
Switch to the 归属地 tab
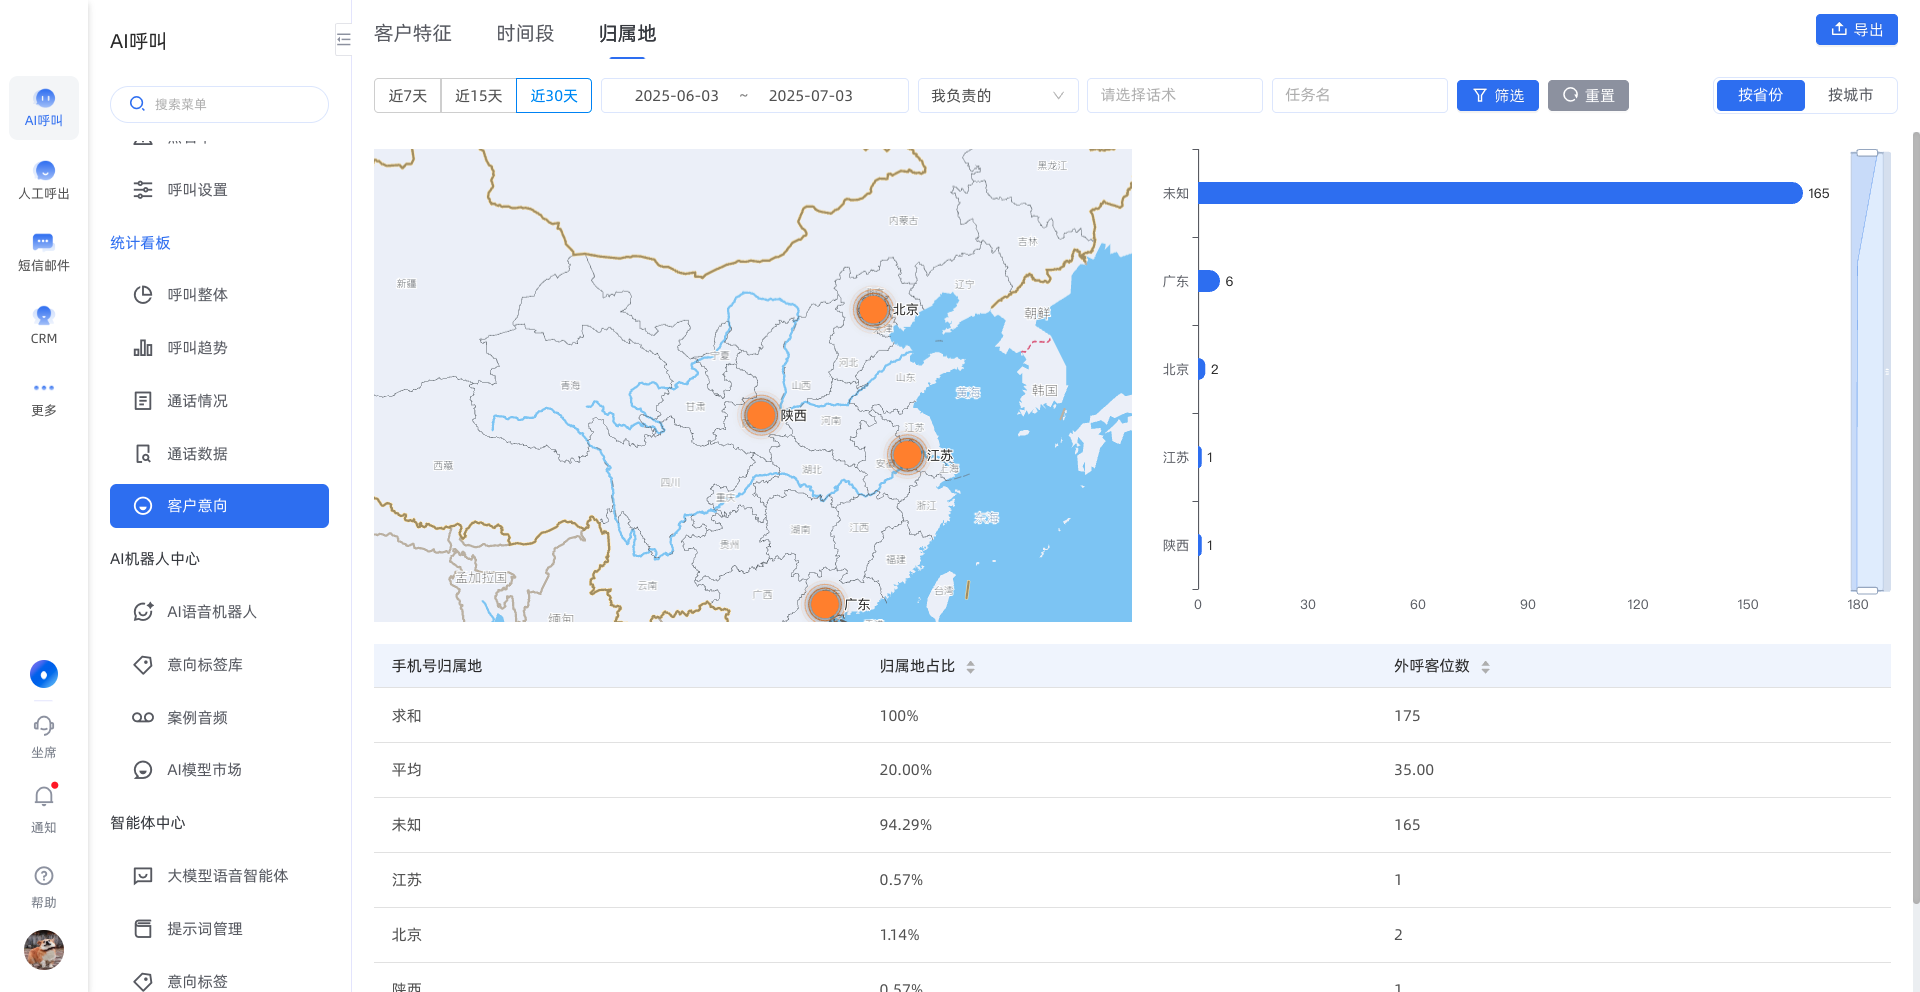627,34
